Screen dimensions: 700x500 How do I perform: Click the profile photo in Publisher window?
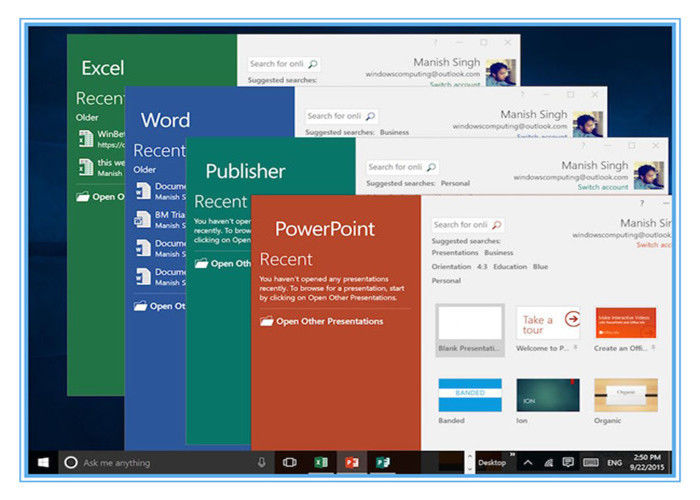coord(649,175)
